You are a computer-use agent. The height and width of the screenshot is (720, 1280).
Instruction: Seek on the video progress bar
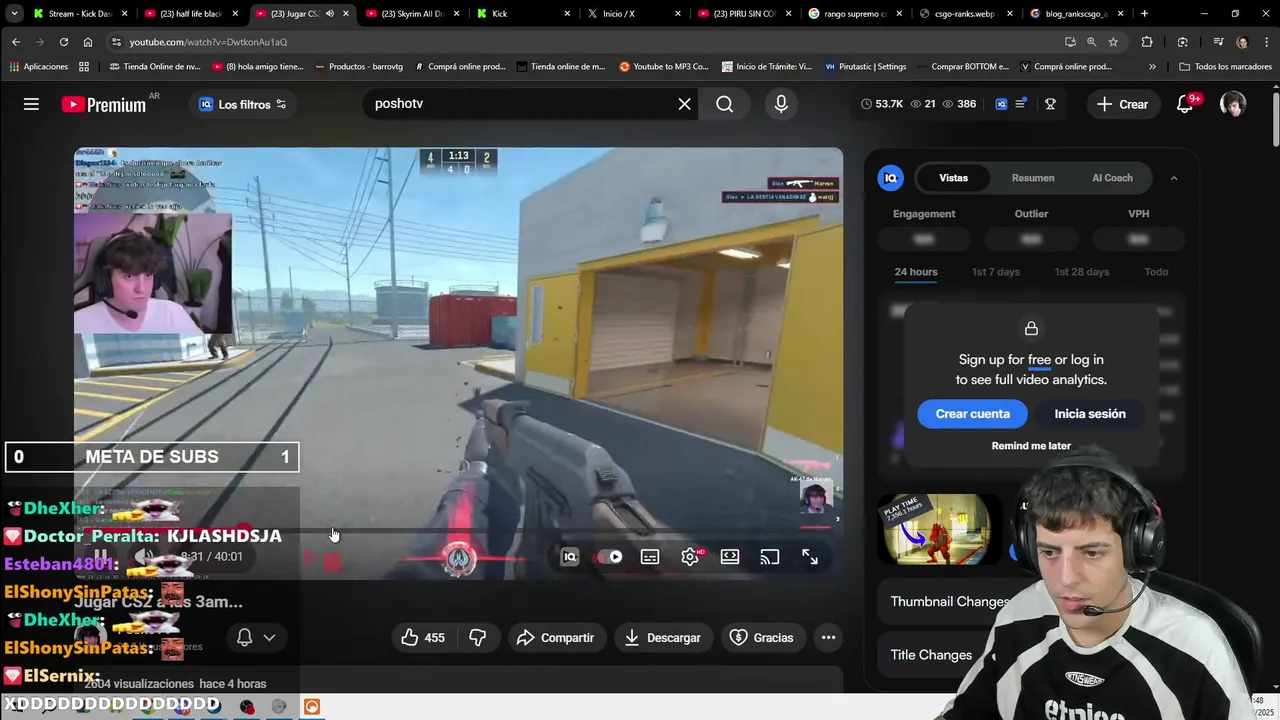pyautogui.click(x=458, y=530)
